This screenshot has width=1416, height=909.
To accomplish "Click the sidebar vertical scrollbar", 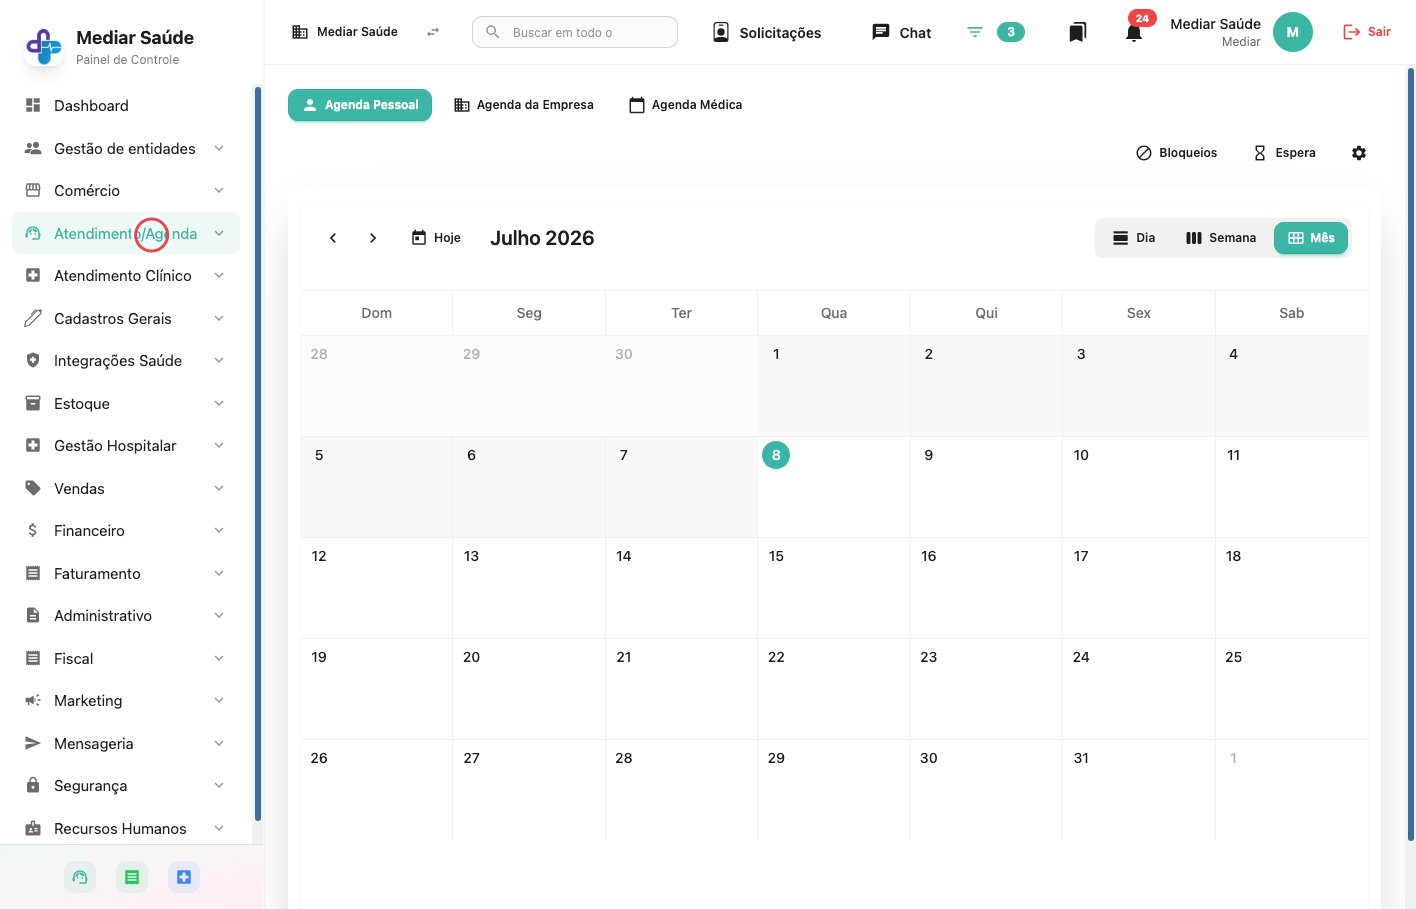I will pyautogui.click(x=258, y=453).
